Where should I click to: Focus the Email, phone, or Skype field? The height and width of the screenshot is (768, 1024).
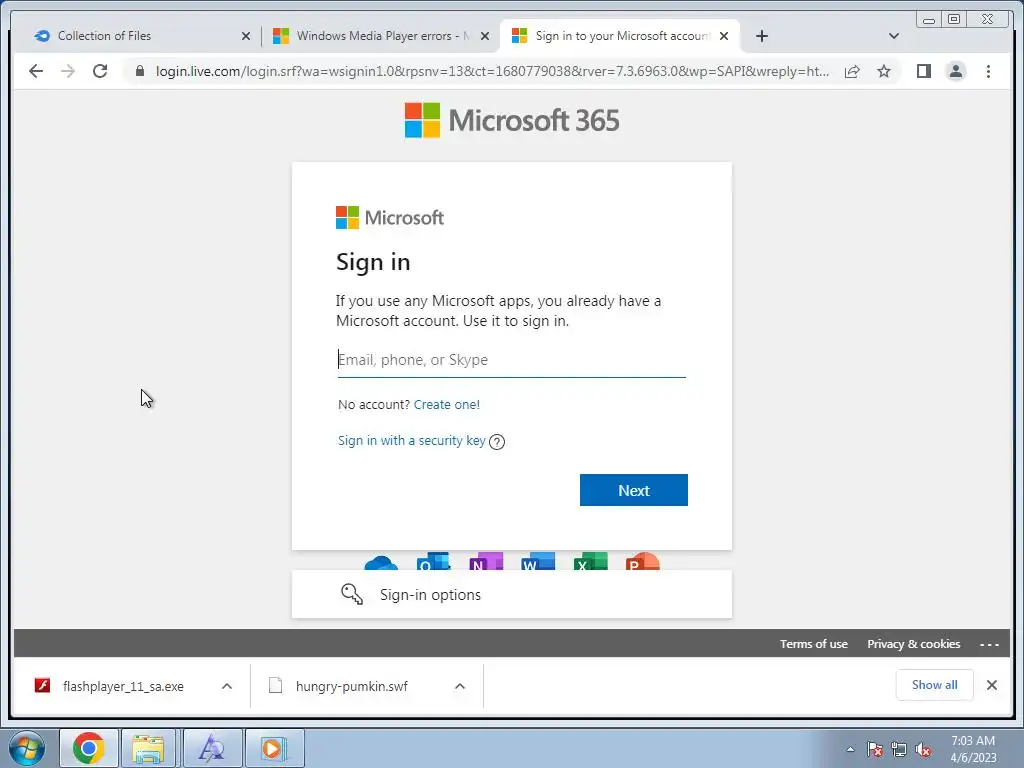click(x=511, y=360)
